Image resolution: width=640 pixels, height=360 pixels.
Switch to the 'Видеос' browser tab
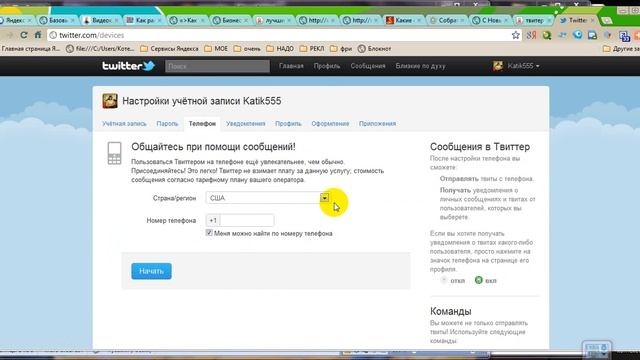coord(99,20)
